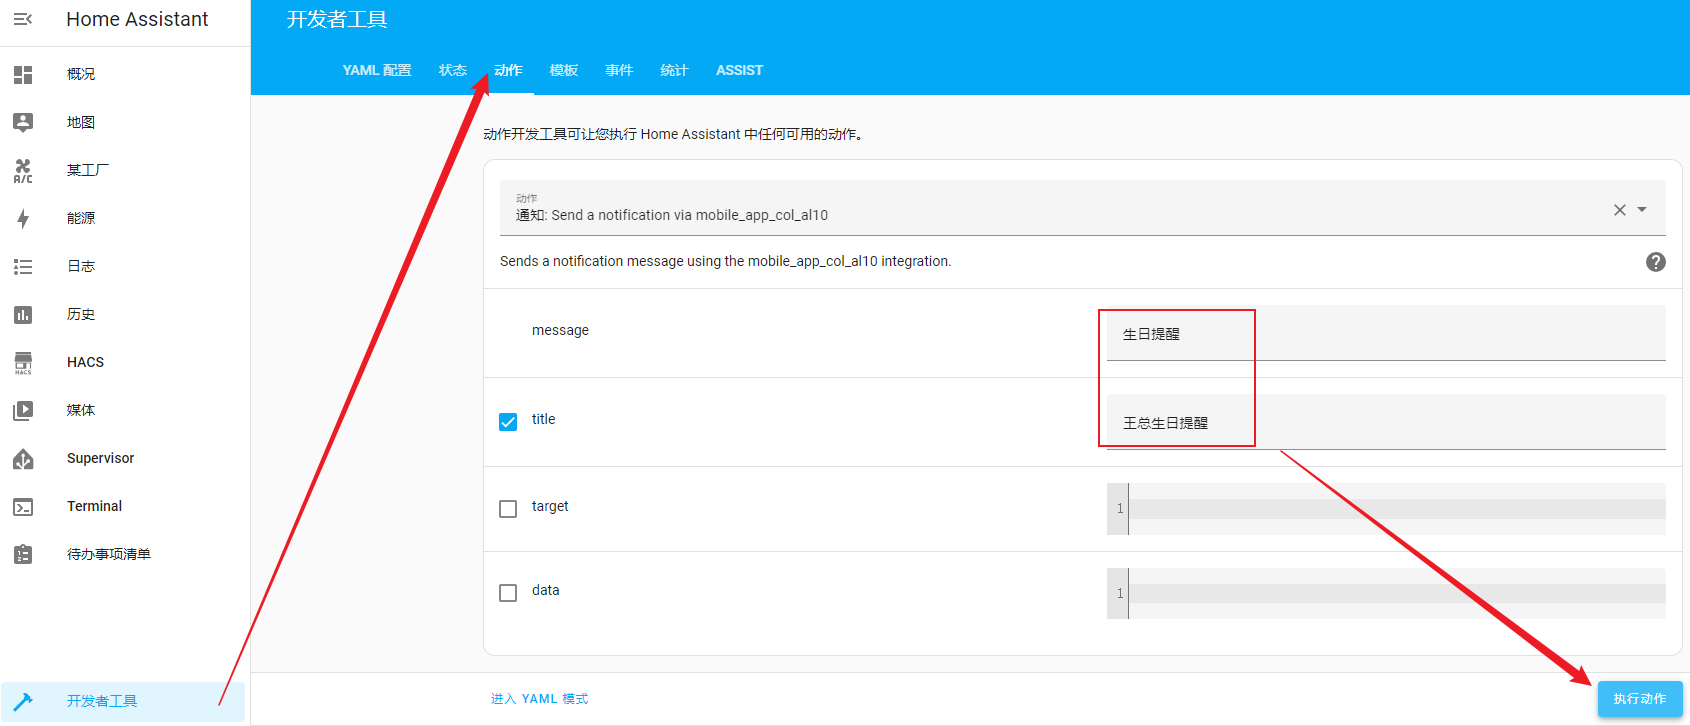The height and width of the screenshot is (726, 1690).
Task: Click the target code editor field
Action: click(x=1386, y=509)
